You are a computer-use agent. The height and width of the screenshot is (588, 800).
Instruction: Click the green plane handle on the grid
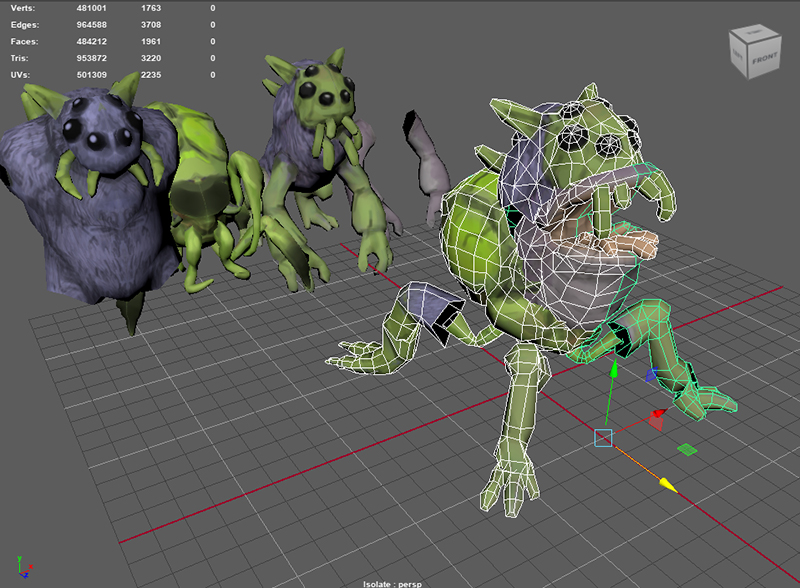[x=687, y=450]
